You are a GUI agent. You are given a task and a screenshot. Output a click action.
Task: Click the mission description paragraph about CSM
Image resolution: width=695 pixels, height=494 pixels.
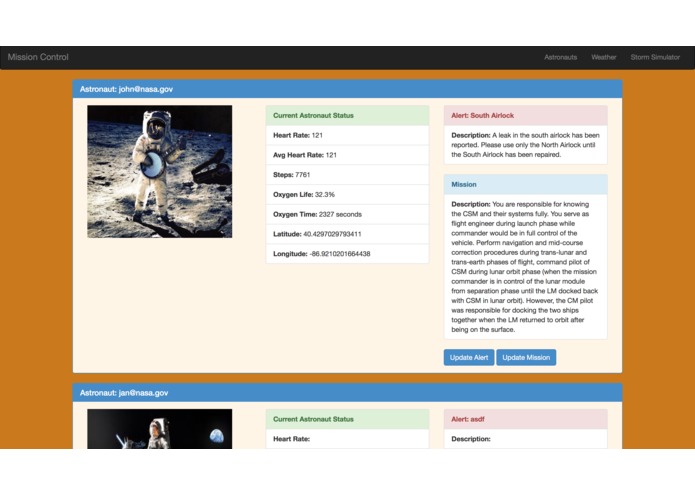[526, 267]
